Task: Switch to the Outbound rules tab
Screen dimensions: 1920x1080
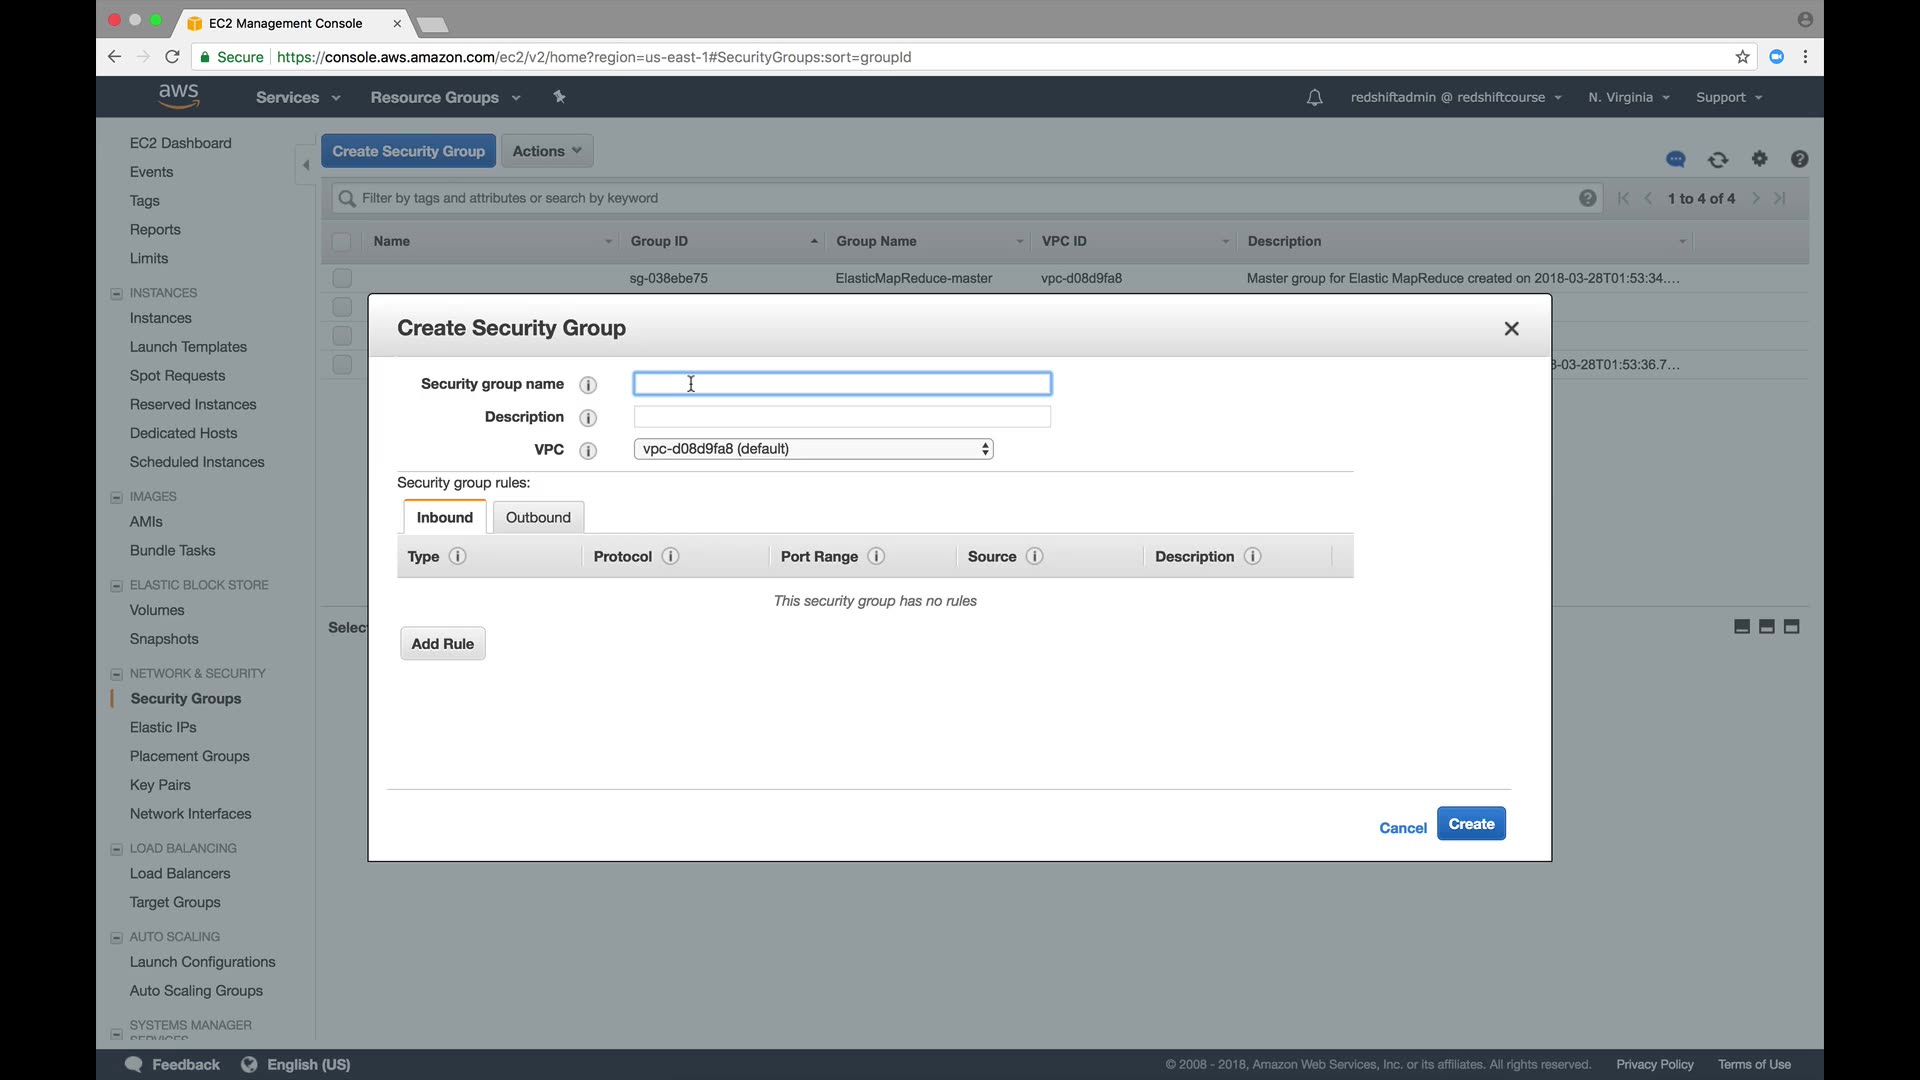Action: tap(538, 517)
